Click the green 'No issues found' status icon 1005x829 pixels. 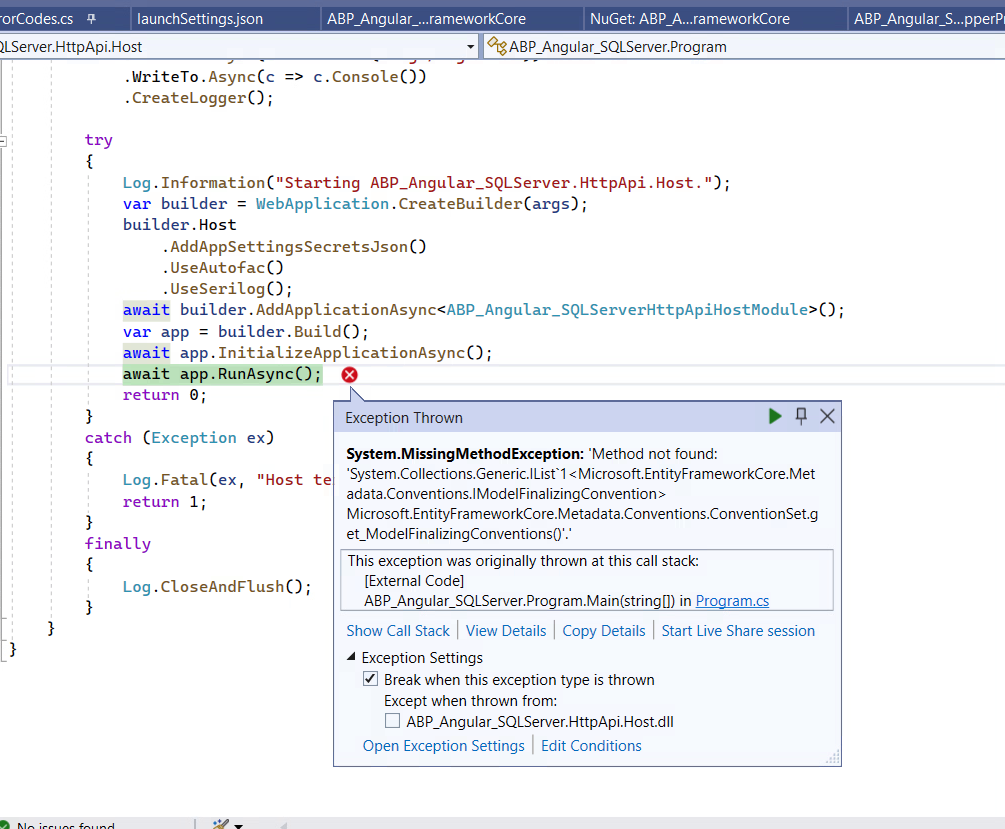[5, 824]
